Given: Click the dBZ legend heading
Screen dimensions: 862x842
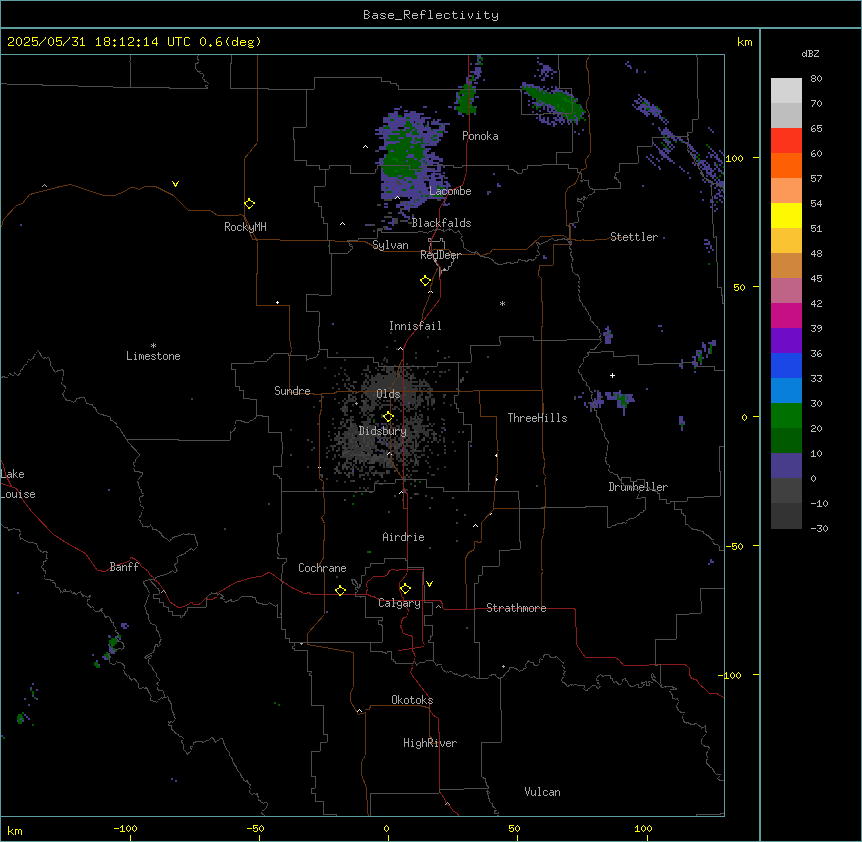Looking at the screenshot, I should (x=810, y=53).
